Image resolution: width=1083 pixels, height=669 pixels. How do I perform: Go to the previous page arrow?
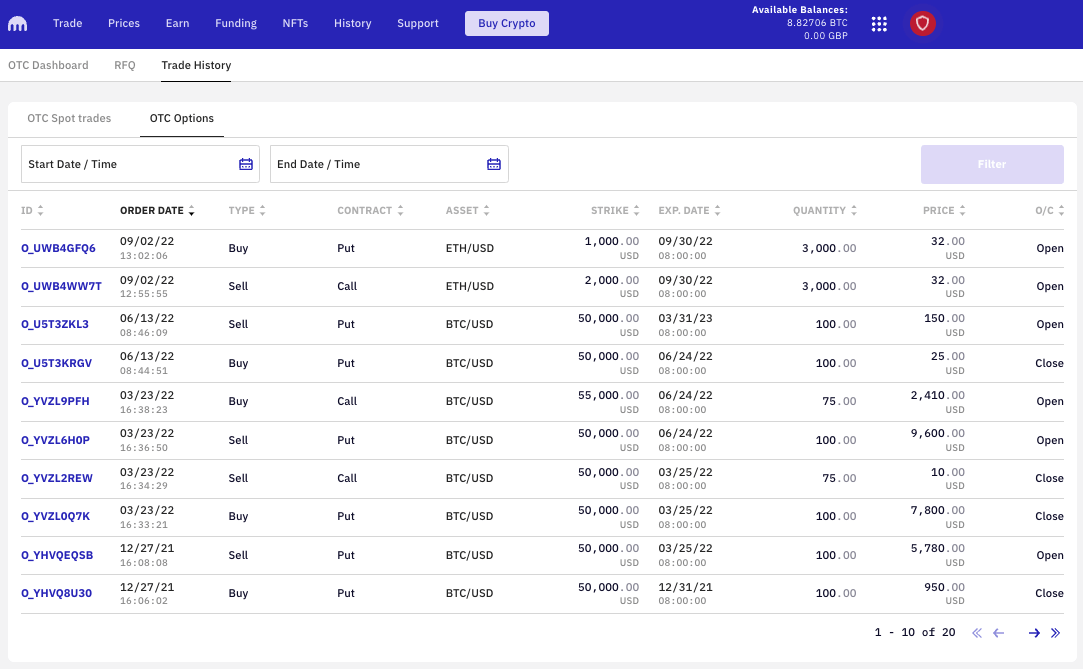998,633
